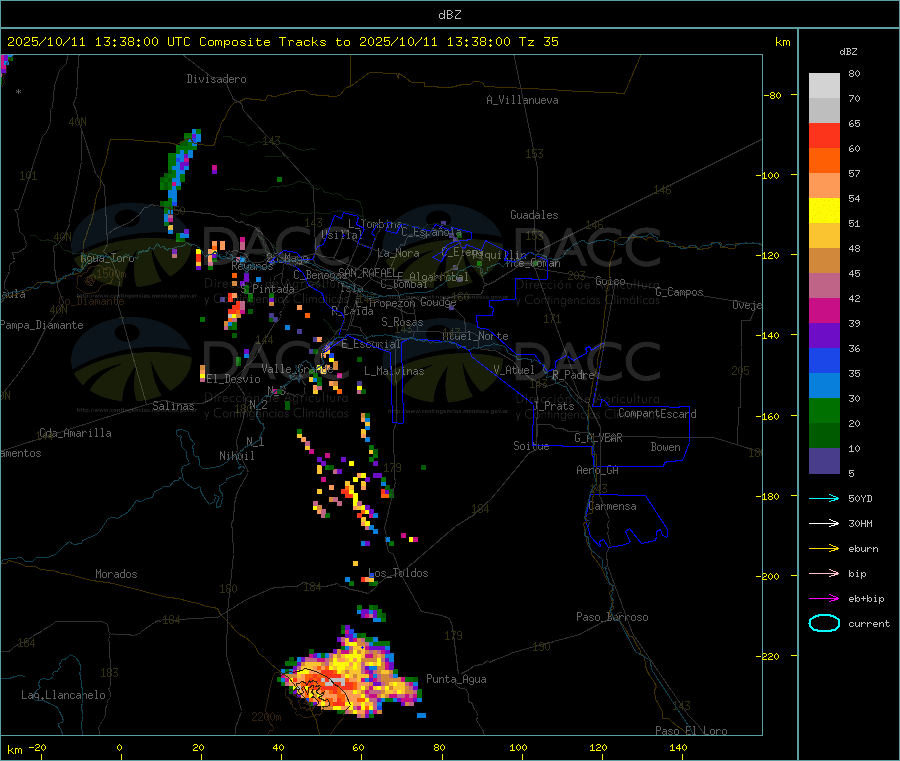Click the 'Paso_El_Loro' map label

point(691,731)
